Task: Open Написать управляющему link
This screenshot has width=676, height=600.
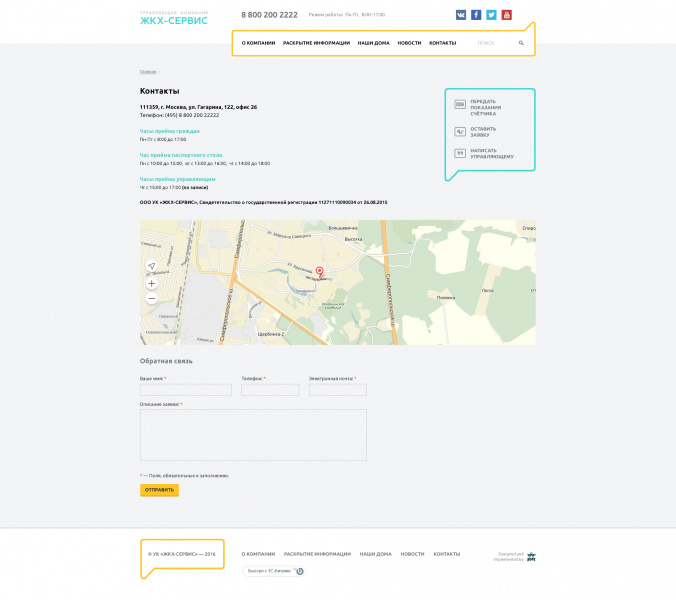Action: (x=491, y=154)
